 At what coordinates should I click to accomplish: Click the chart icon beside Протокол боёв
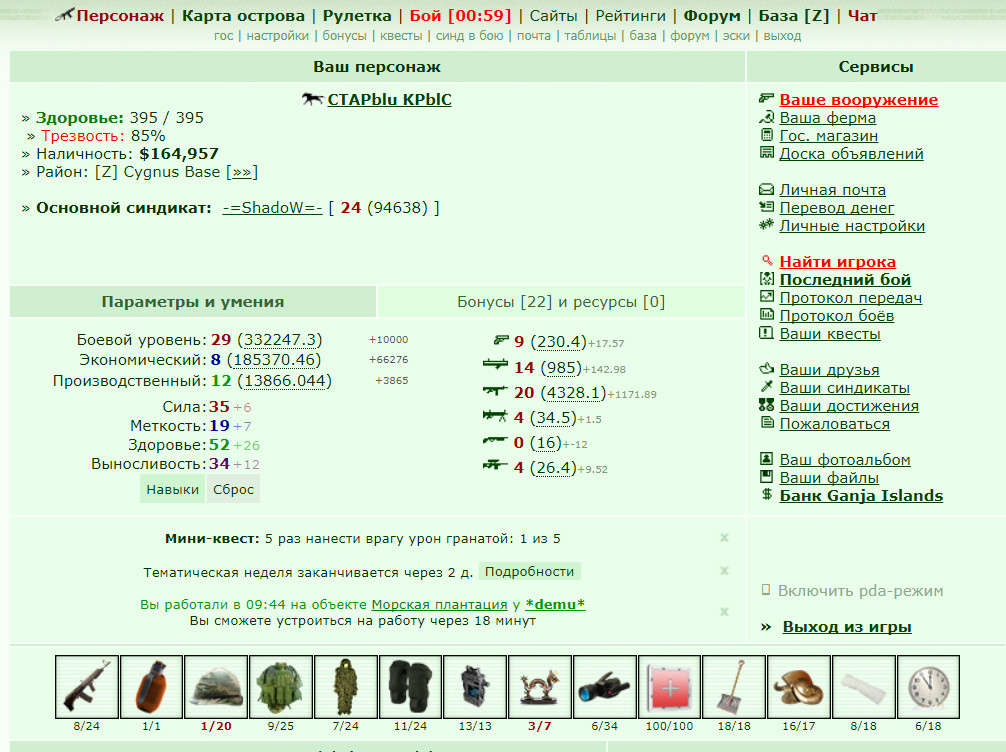pos(766,314)
